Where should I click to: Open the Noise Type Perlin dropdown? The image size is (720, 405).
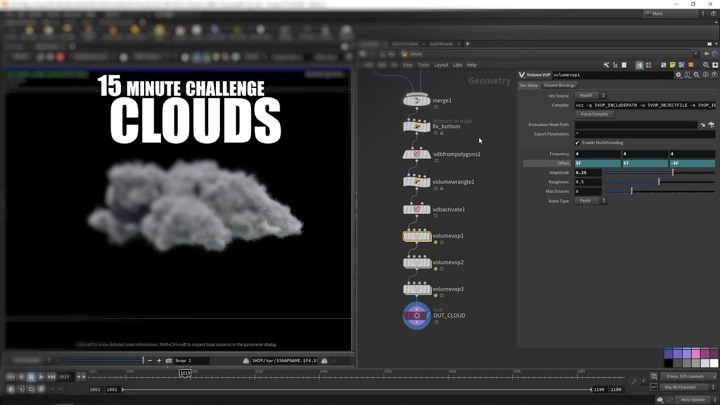click(x=591, y=201)
